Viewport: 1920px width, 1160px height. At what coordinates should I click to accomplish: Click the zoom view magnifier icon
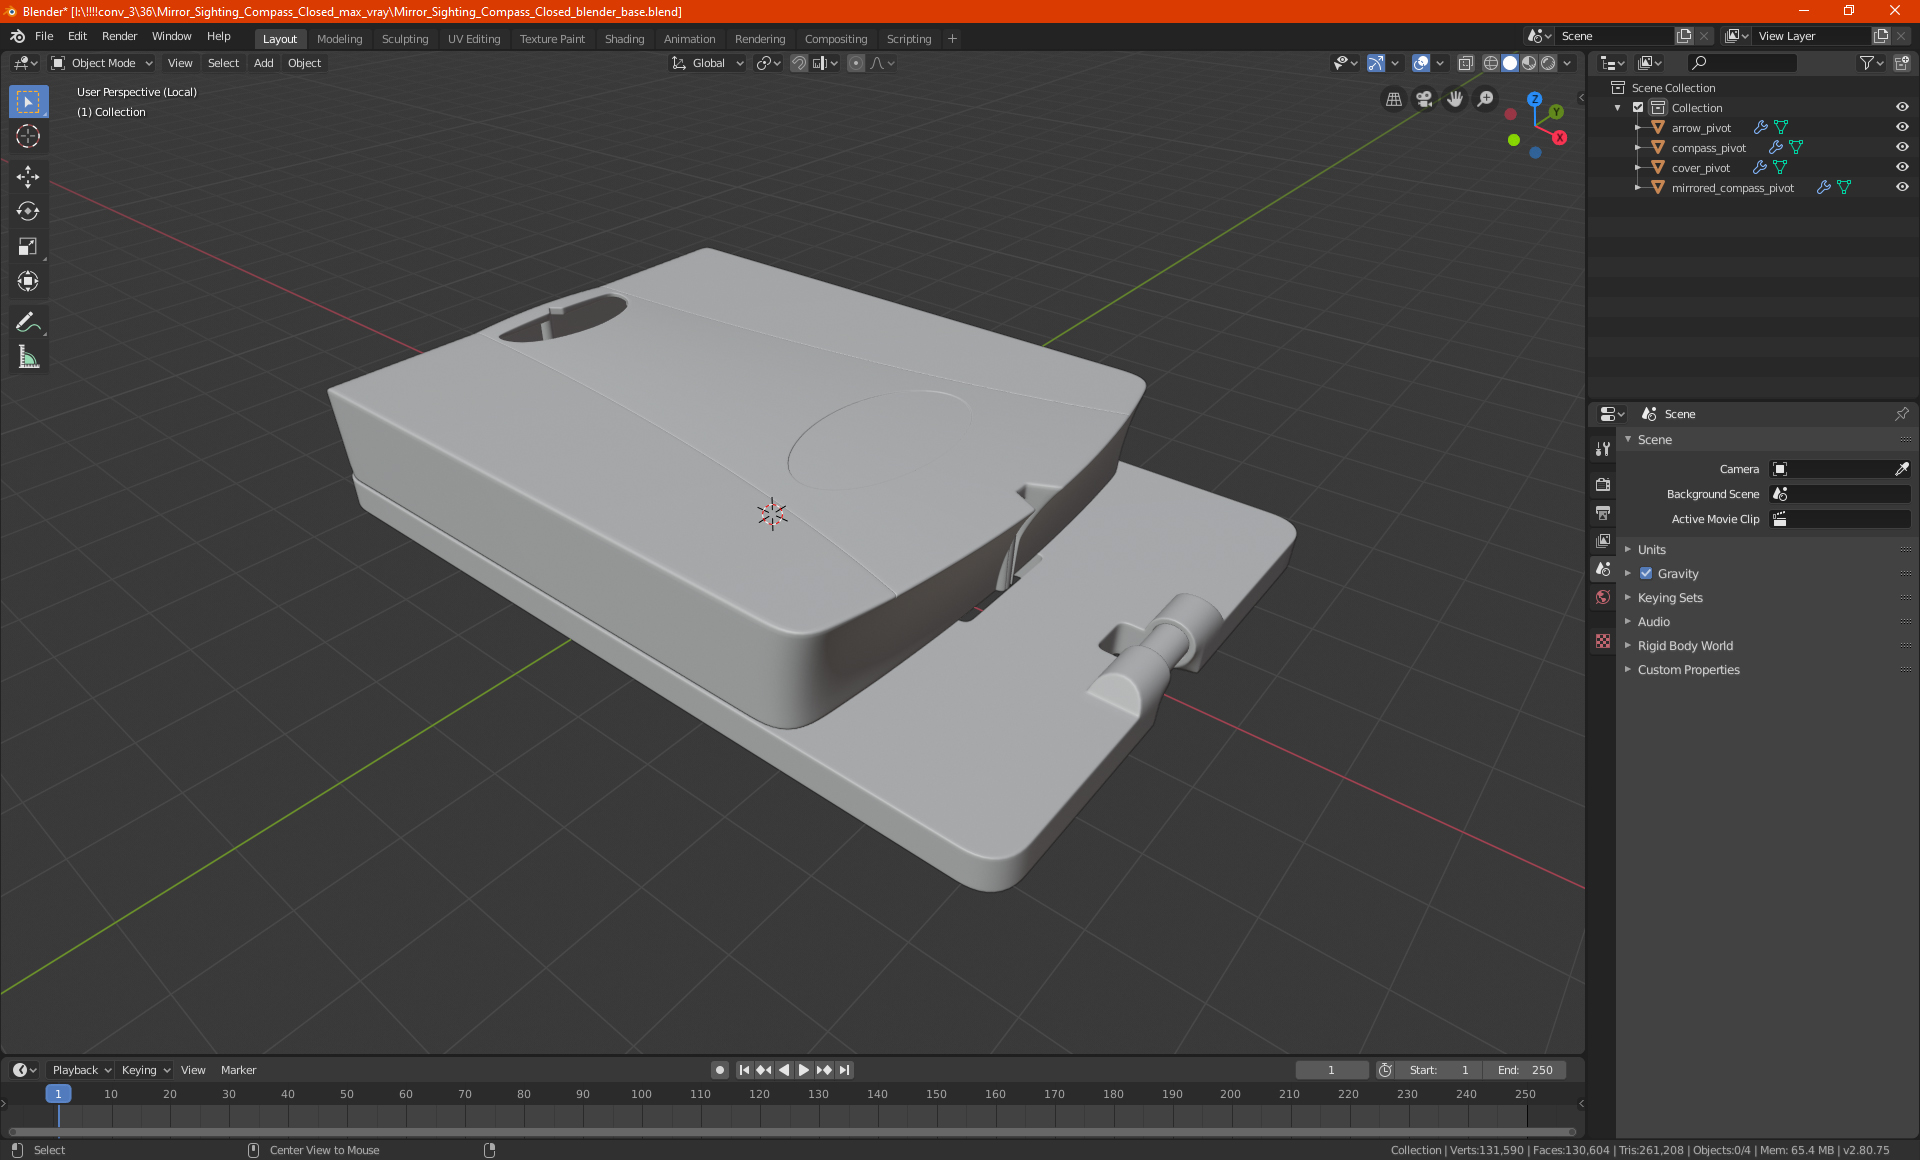pos(1486,99)
